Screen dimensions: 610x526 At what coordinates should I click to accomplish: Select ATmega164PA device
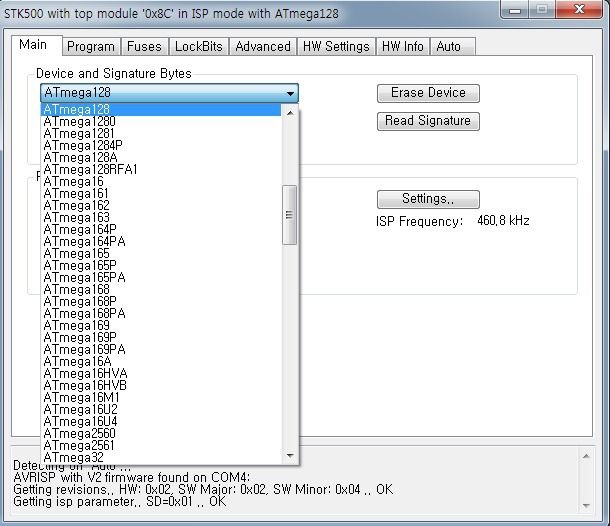[161, 242]
